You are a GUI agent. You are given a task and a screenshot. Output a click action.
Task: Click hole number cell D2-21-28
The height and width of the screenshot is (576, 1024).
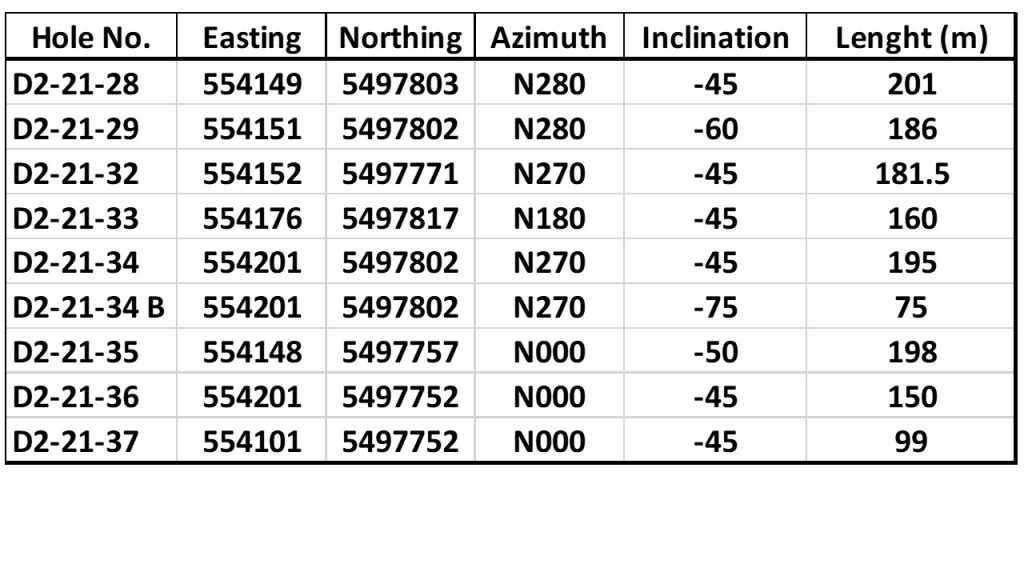tap(76, 84)
